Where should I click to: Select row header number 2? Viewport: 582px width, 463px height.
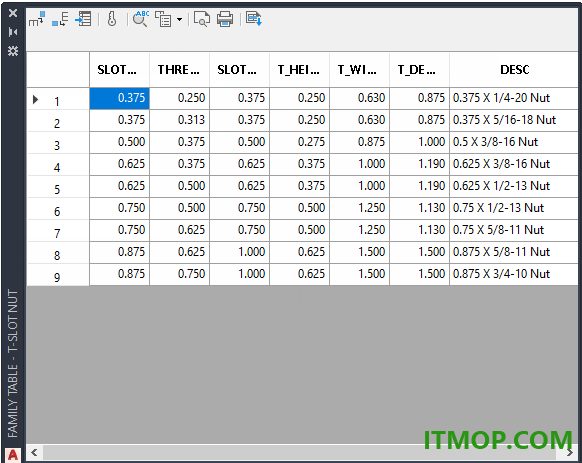58,121
